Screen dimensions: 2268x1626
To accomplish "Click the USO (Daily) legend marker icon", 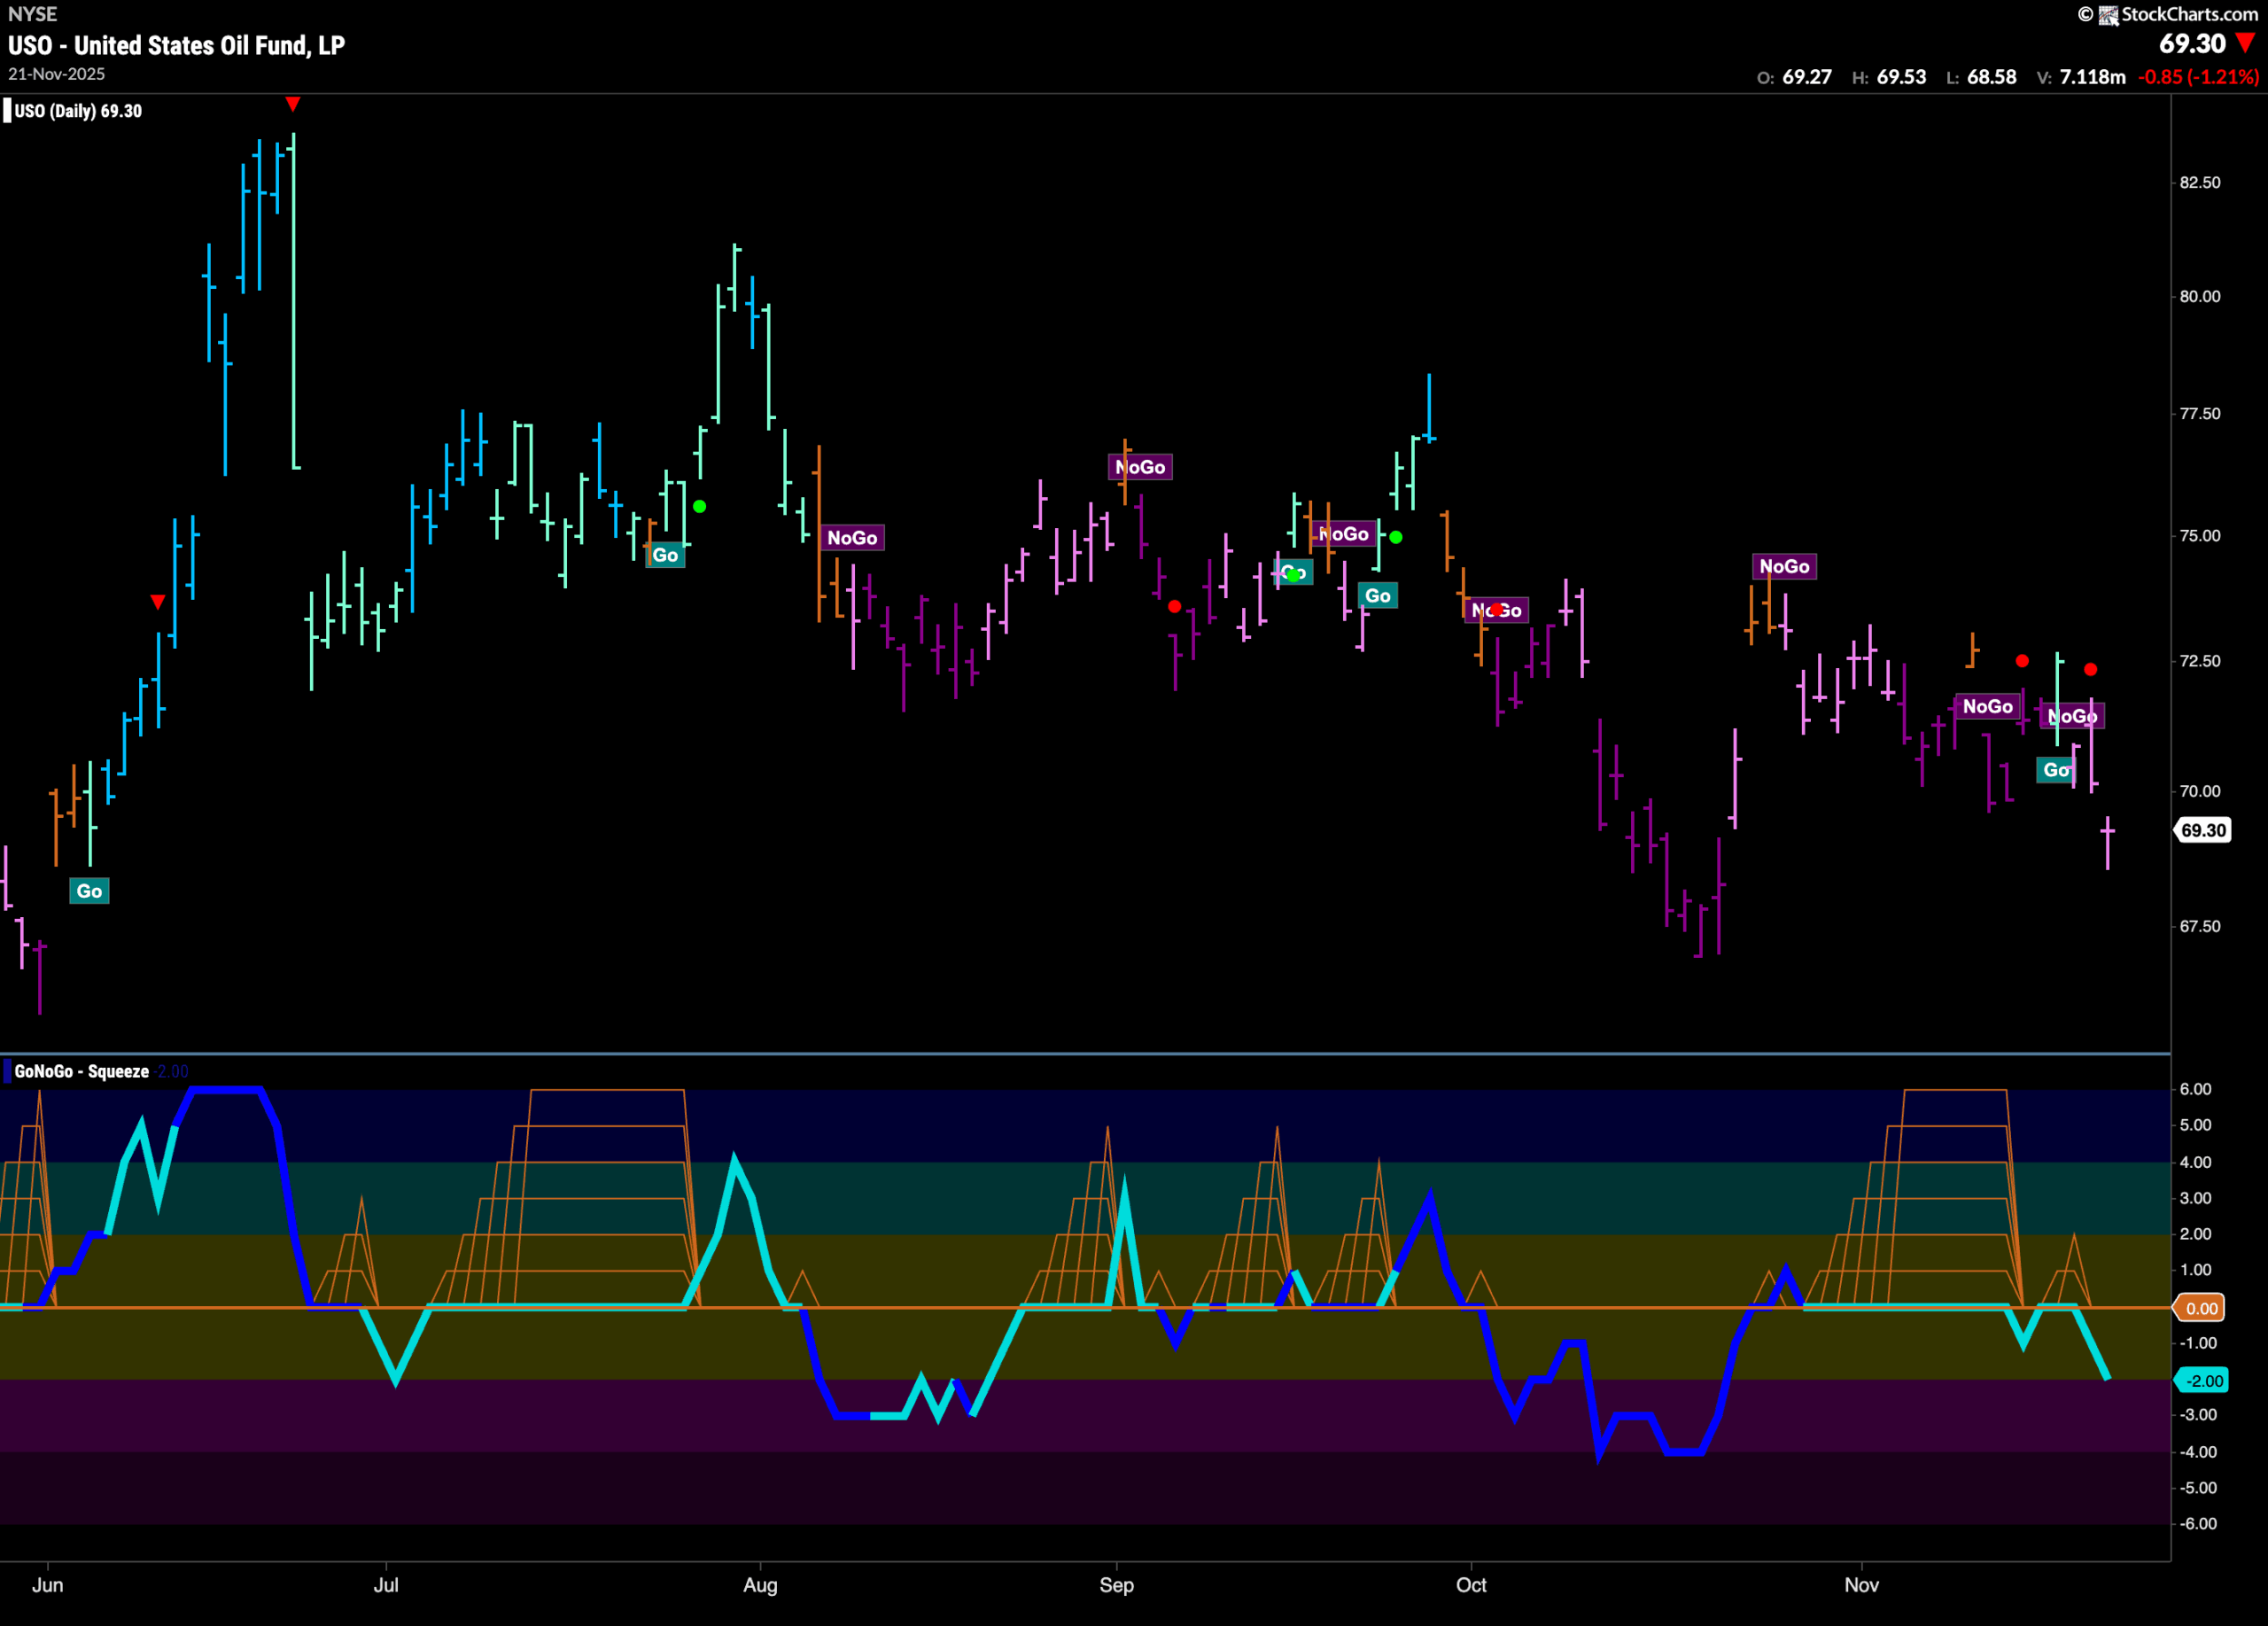I will click(7, 110).
